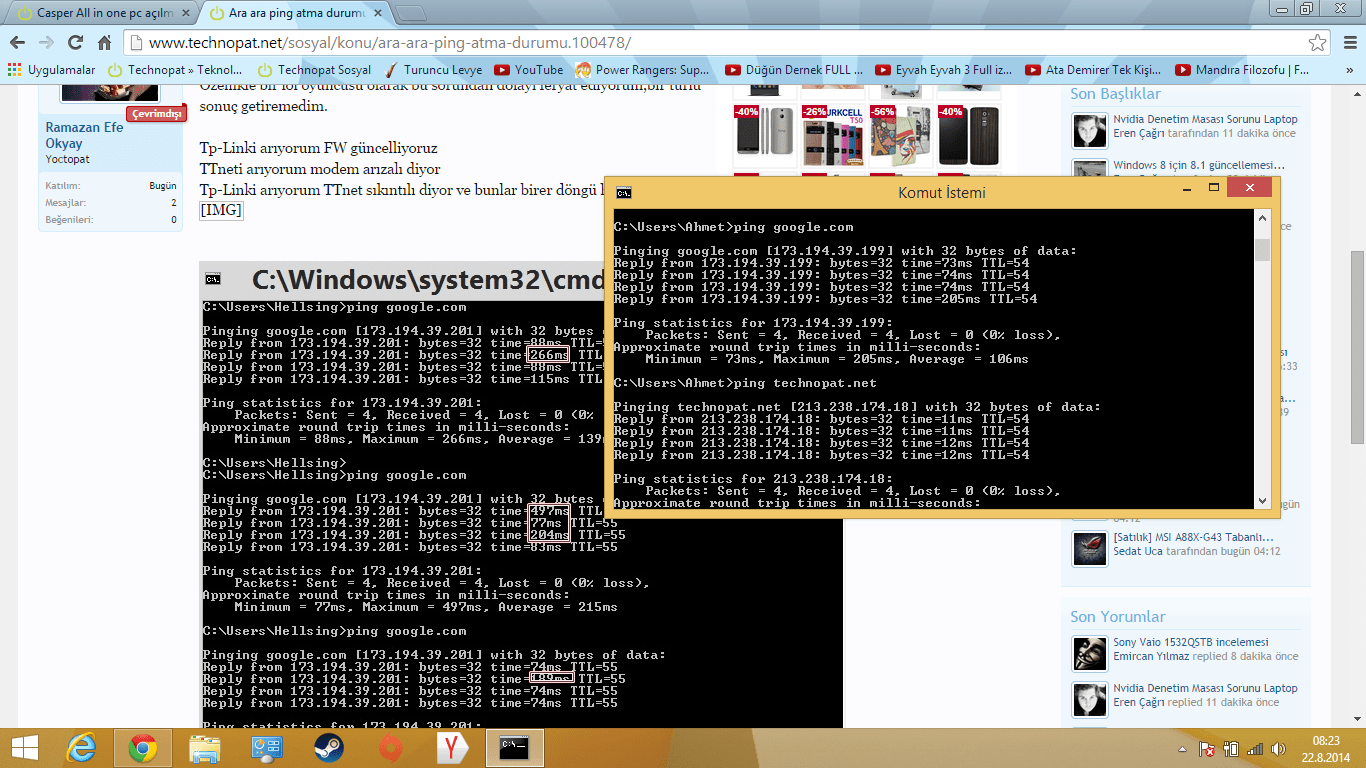The width and height of the screenshot is (1366, 768).
Task: Switch to Chrome in the taskbar
Action: (142, 748)
